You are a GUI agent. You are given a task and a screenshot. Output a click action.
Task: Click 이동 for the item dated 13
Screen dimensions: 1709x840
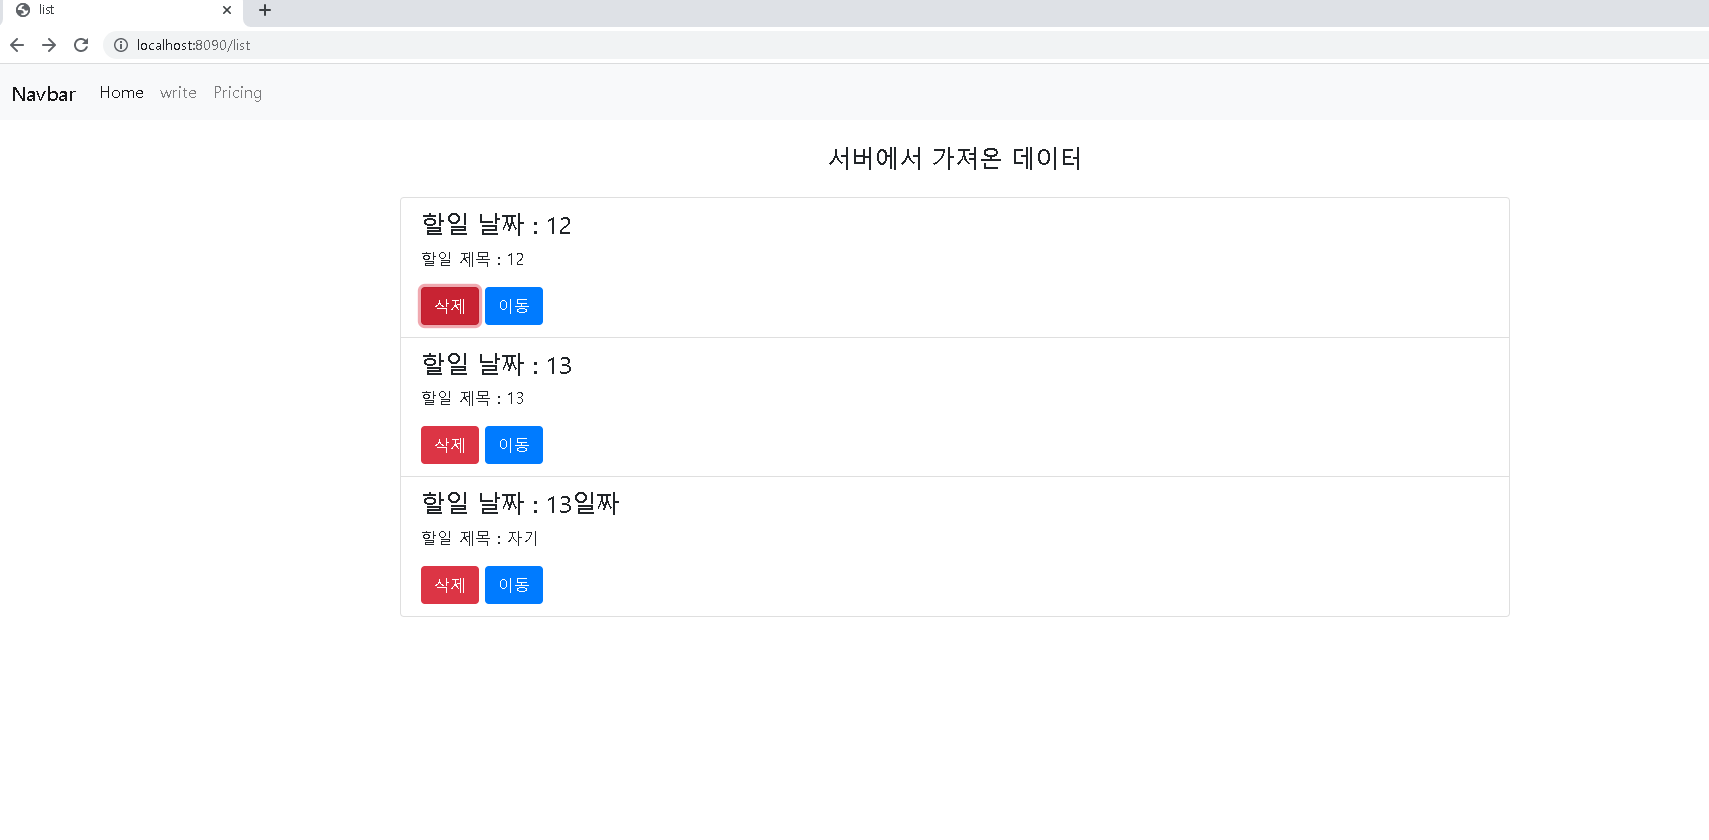tap(514, 445)
